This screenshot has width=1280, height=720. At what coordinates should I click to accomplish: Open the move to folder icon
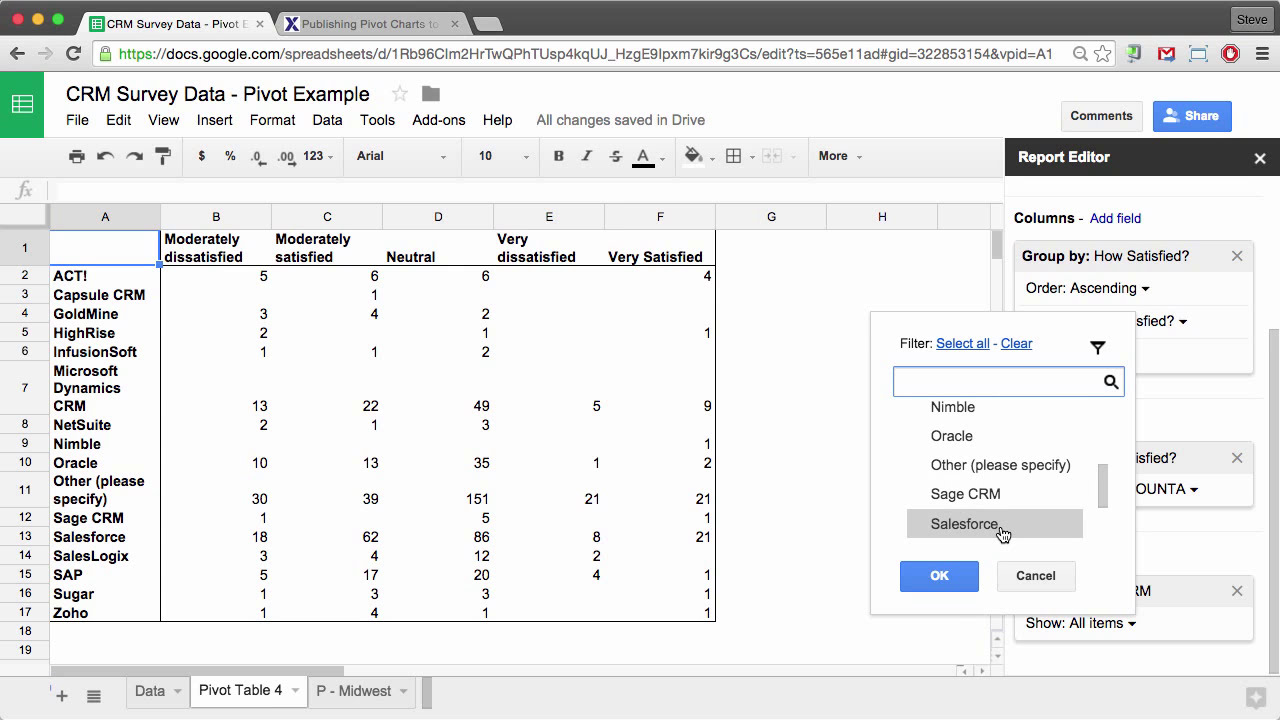431,94
